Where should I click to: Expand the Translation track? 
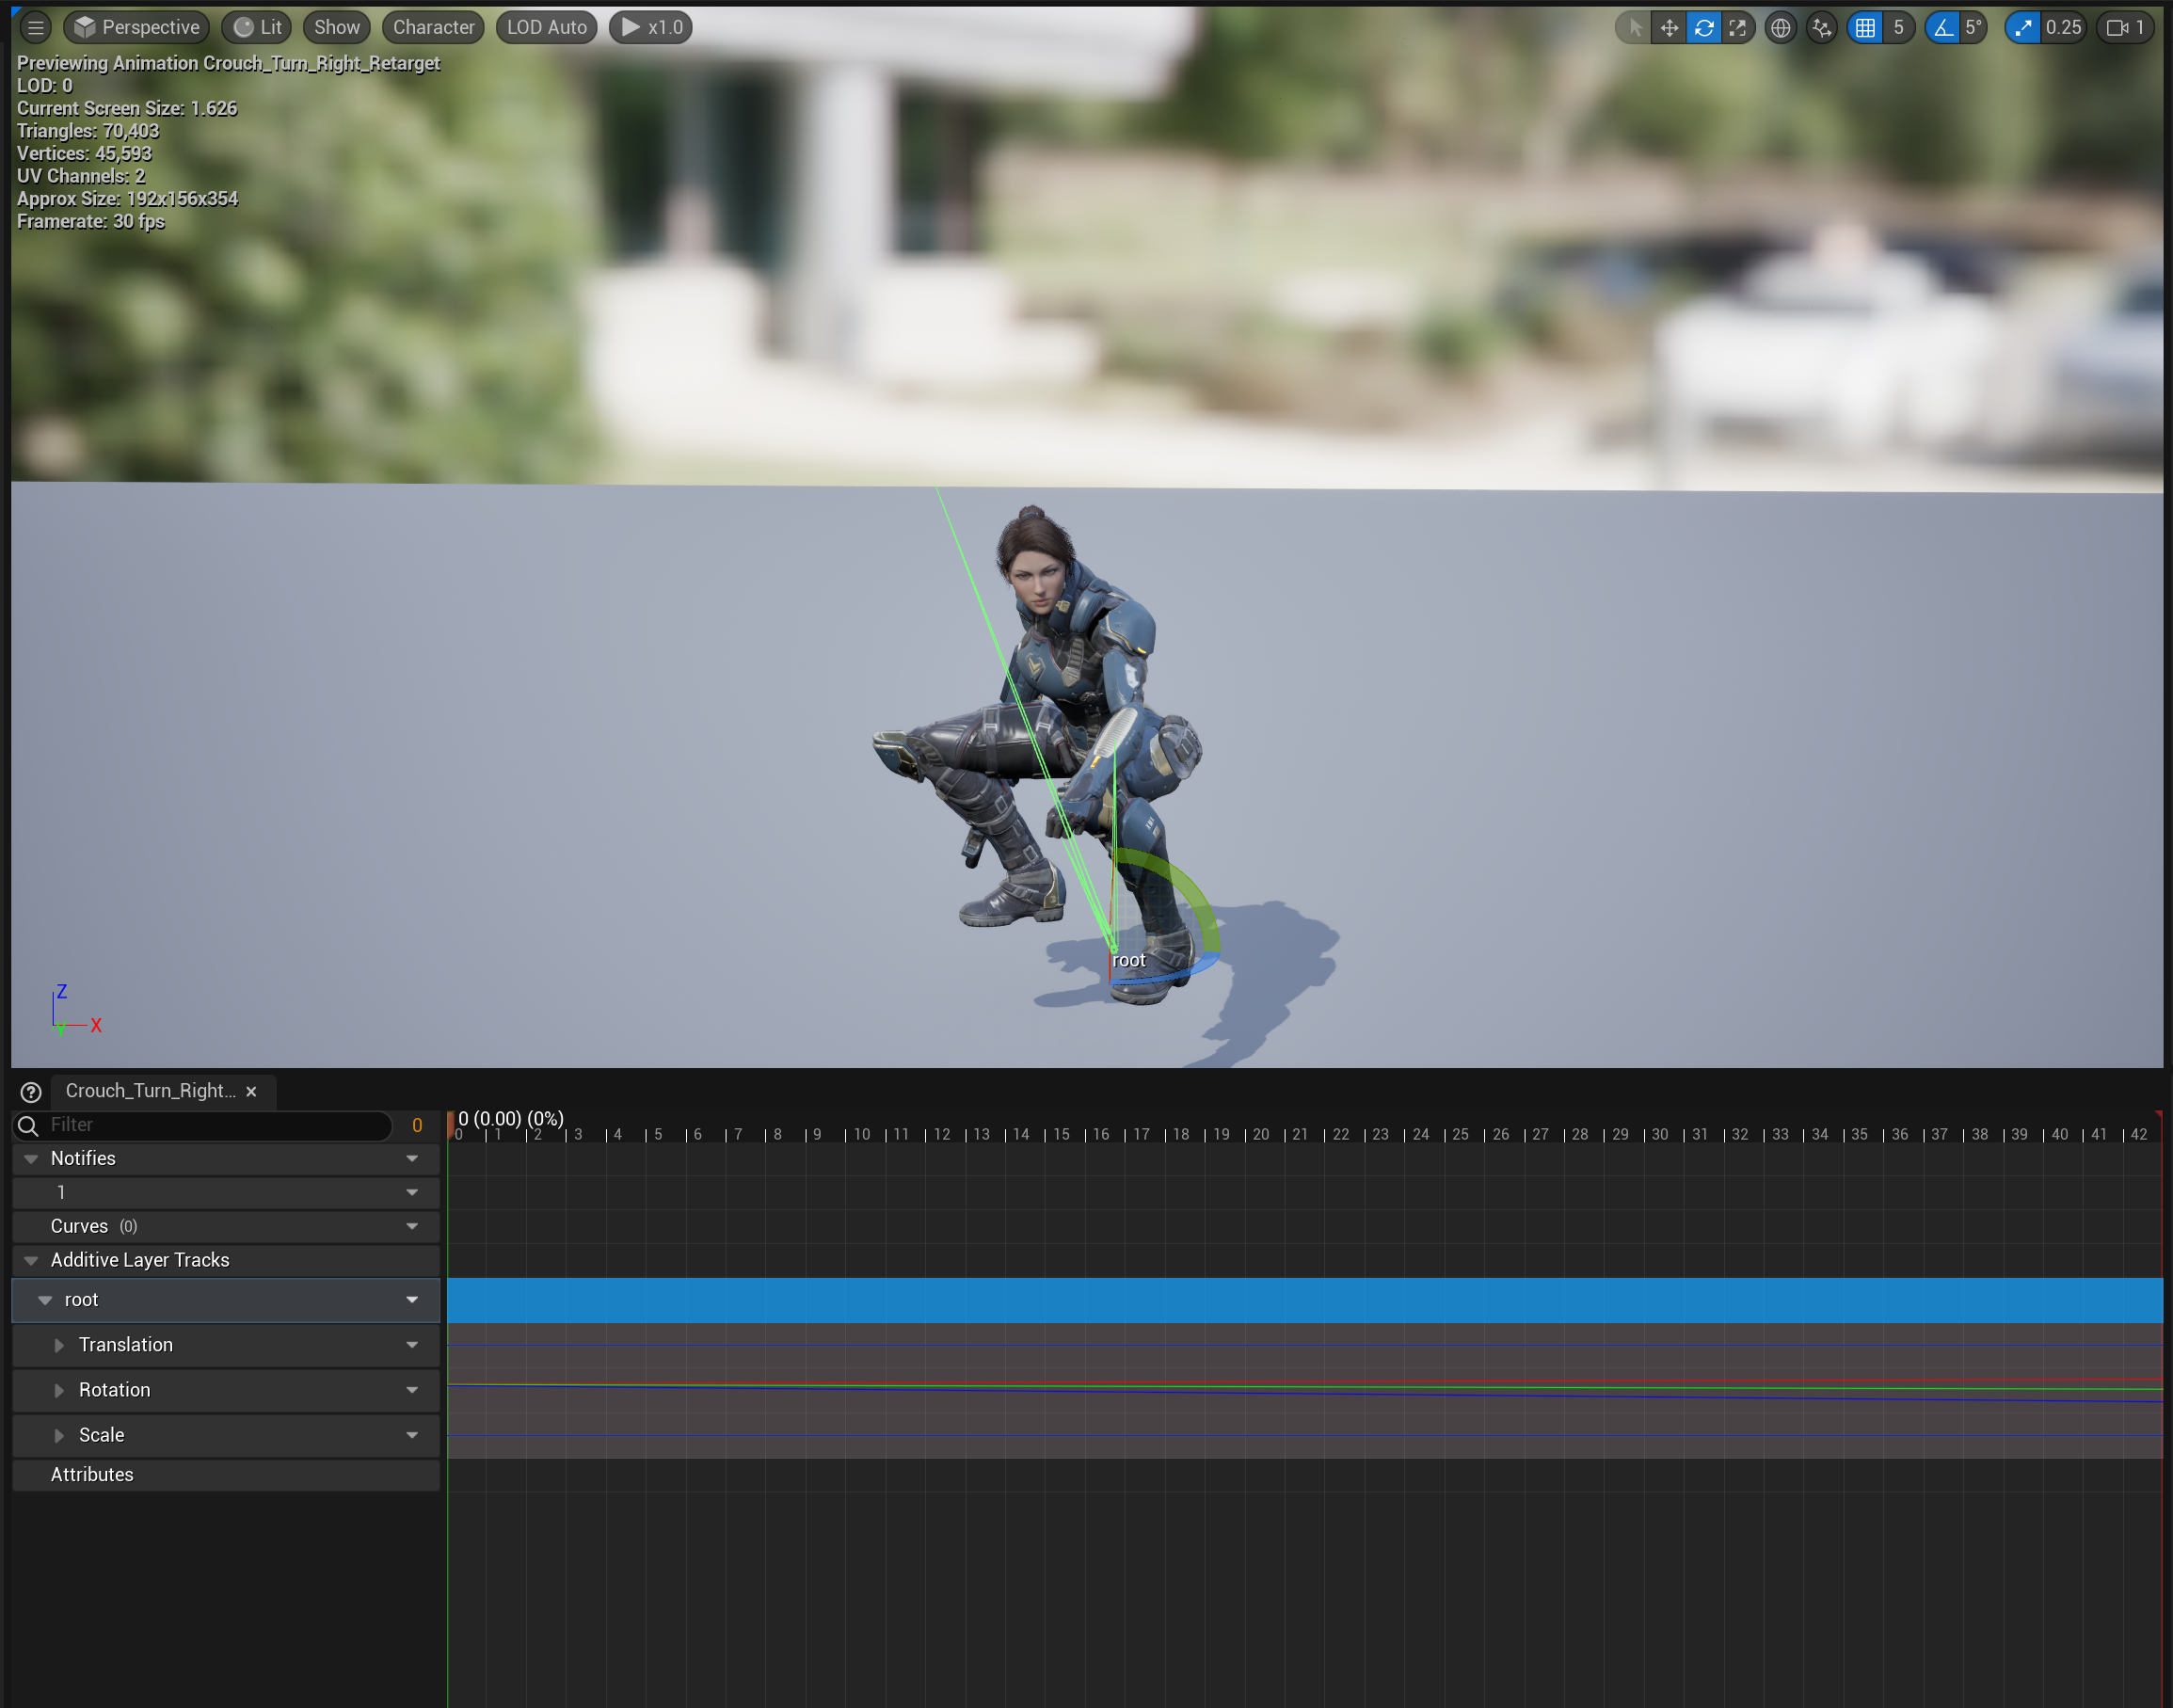point(59,1345)
